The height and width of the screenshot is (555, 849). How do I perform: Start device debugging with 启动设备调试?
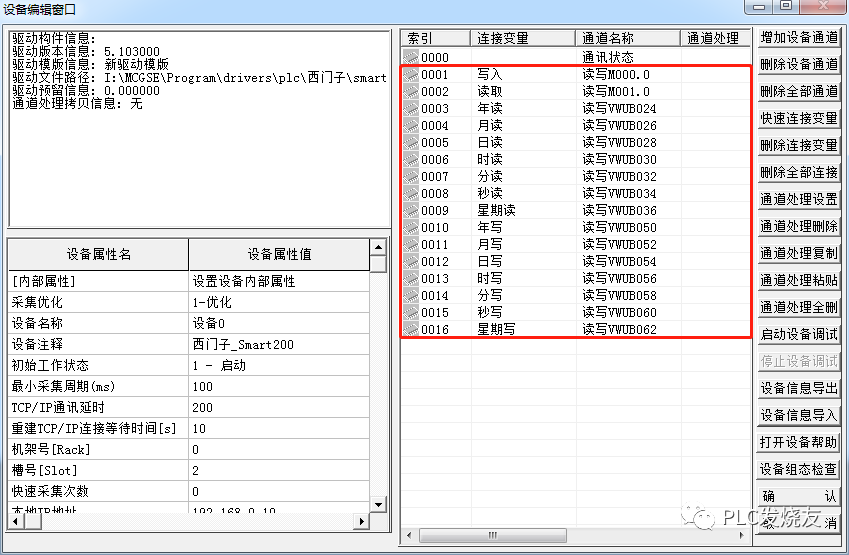pos(799,334)
